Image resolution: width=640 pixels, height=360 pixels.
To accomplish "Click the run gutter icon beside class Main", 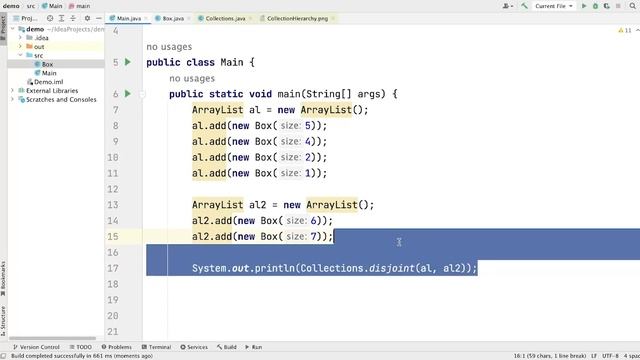I will pos(128,62).
